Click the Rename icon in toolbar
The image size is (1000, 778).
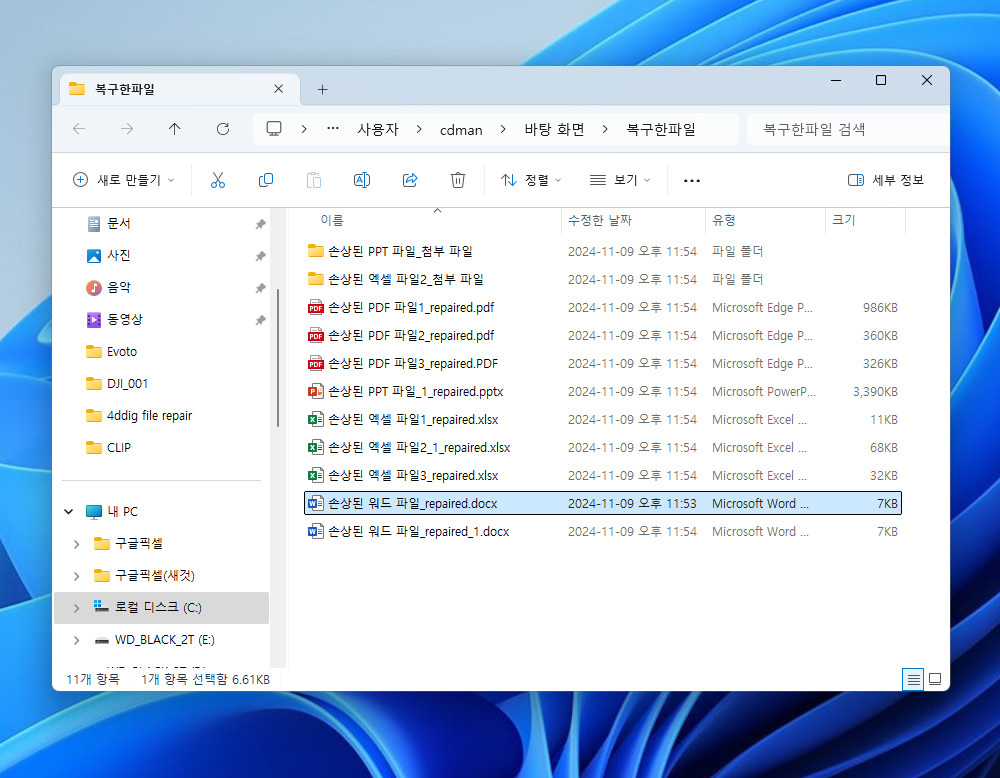coord(362,180)
